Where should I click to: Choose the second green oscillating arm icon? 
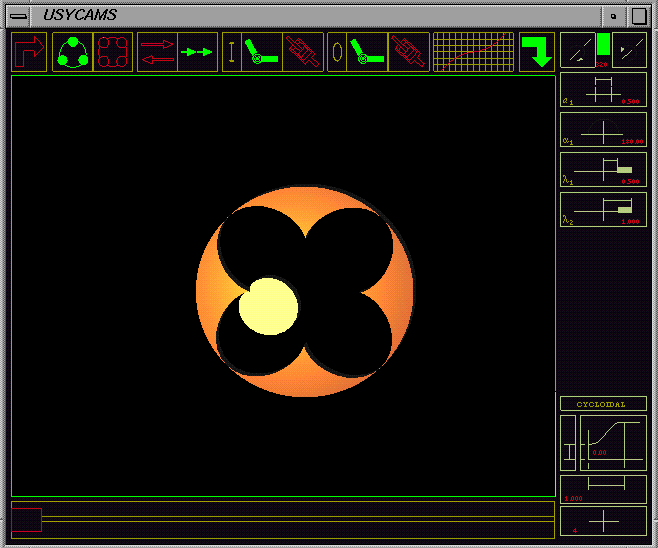click(x=368, y=52)
